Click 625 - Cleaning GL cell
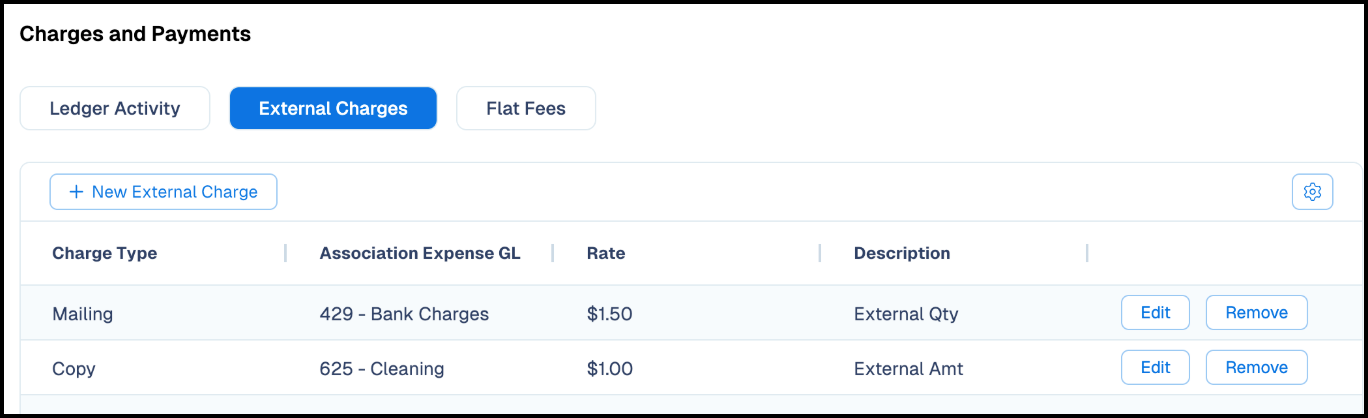The image size is (1368, 418). (382, 368)
